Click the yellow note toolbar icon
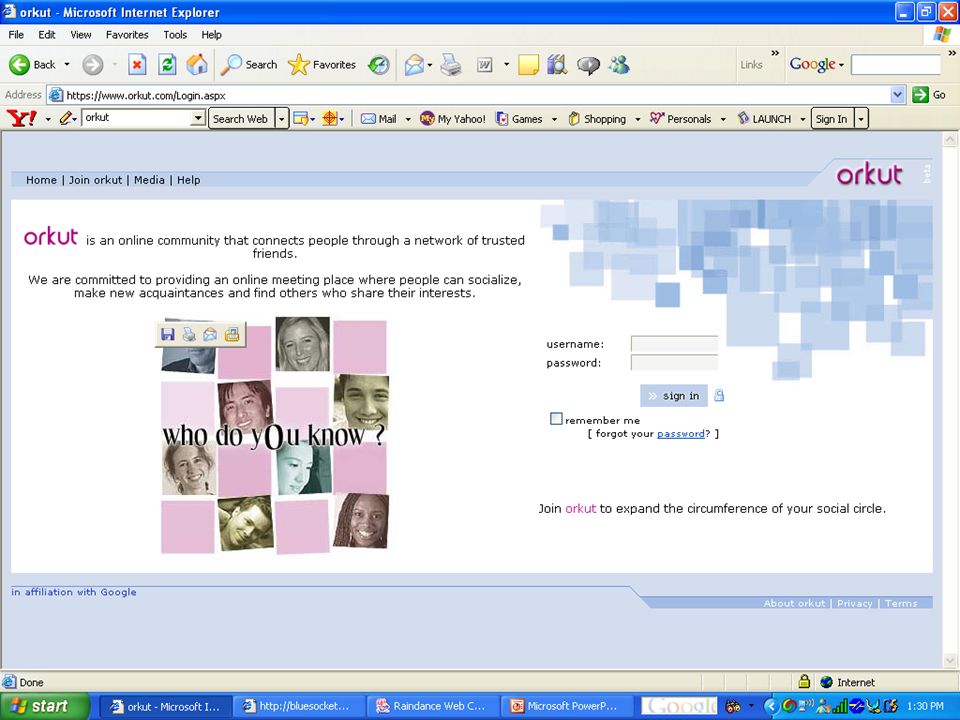Screen dimensions: 960x720 528,64
